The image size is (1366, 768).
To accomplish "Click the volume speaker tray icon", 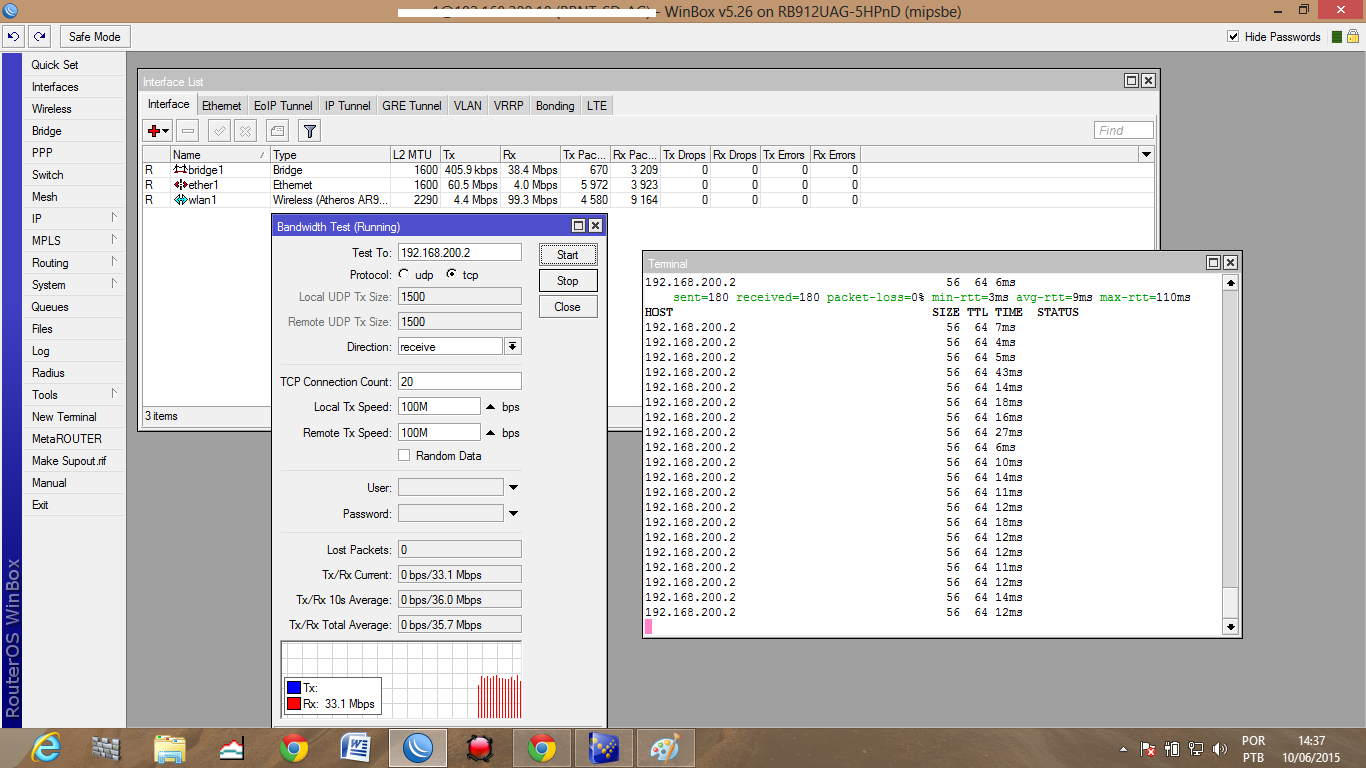I will point(1219,749).
